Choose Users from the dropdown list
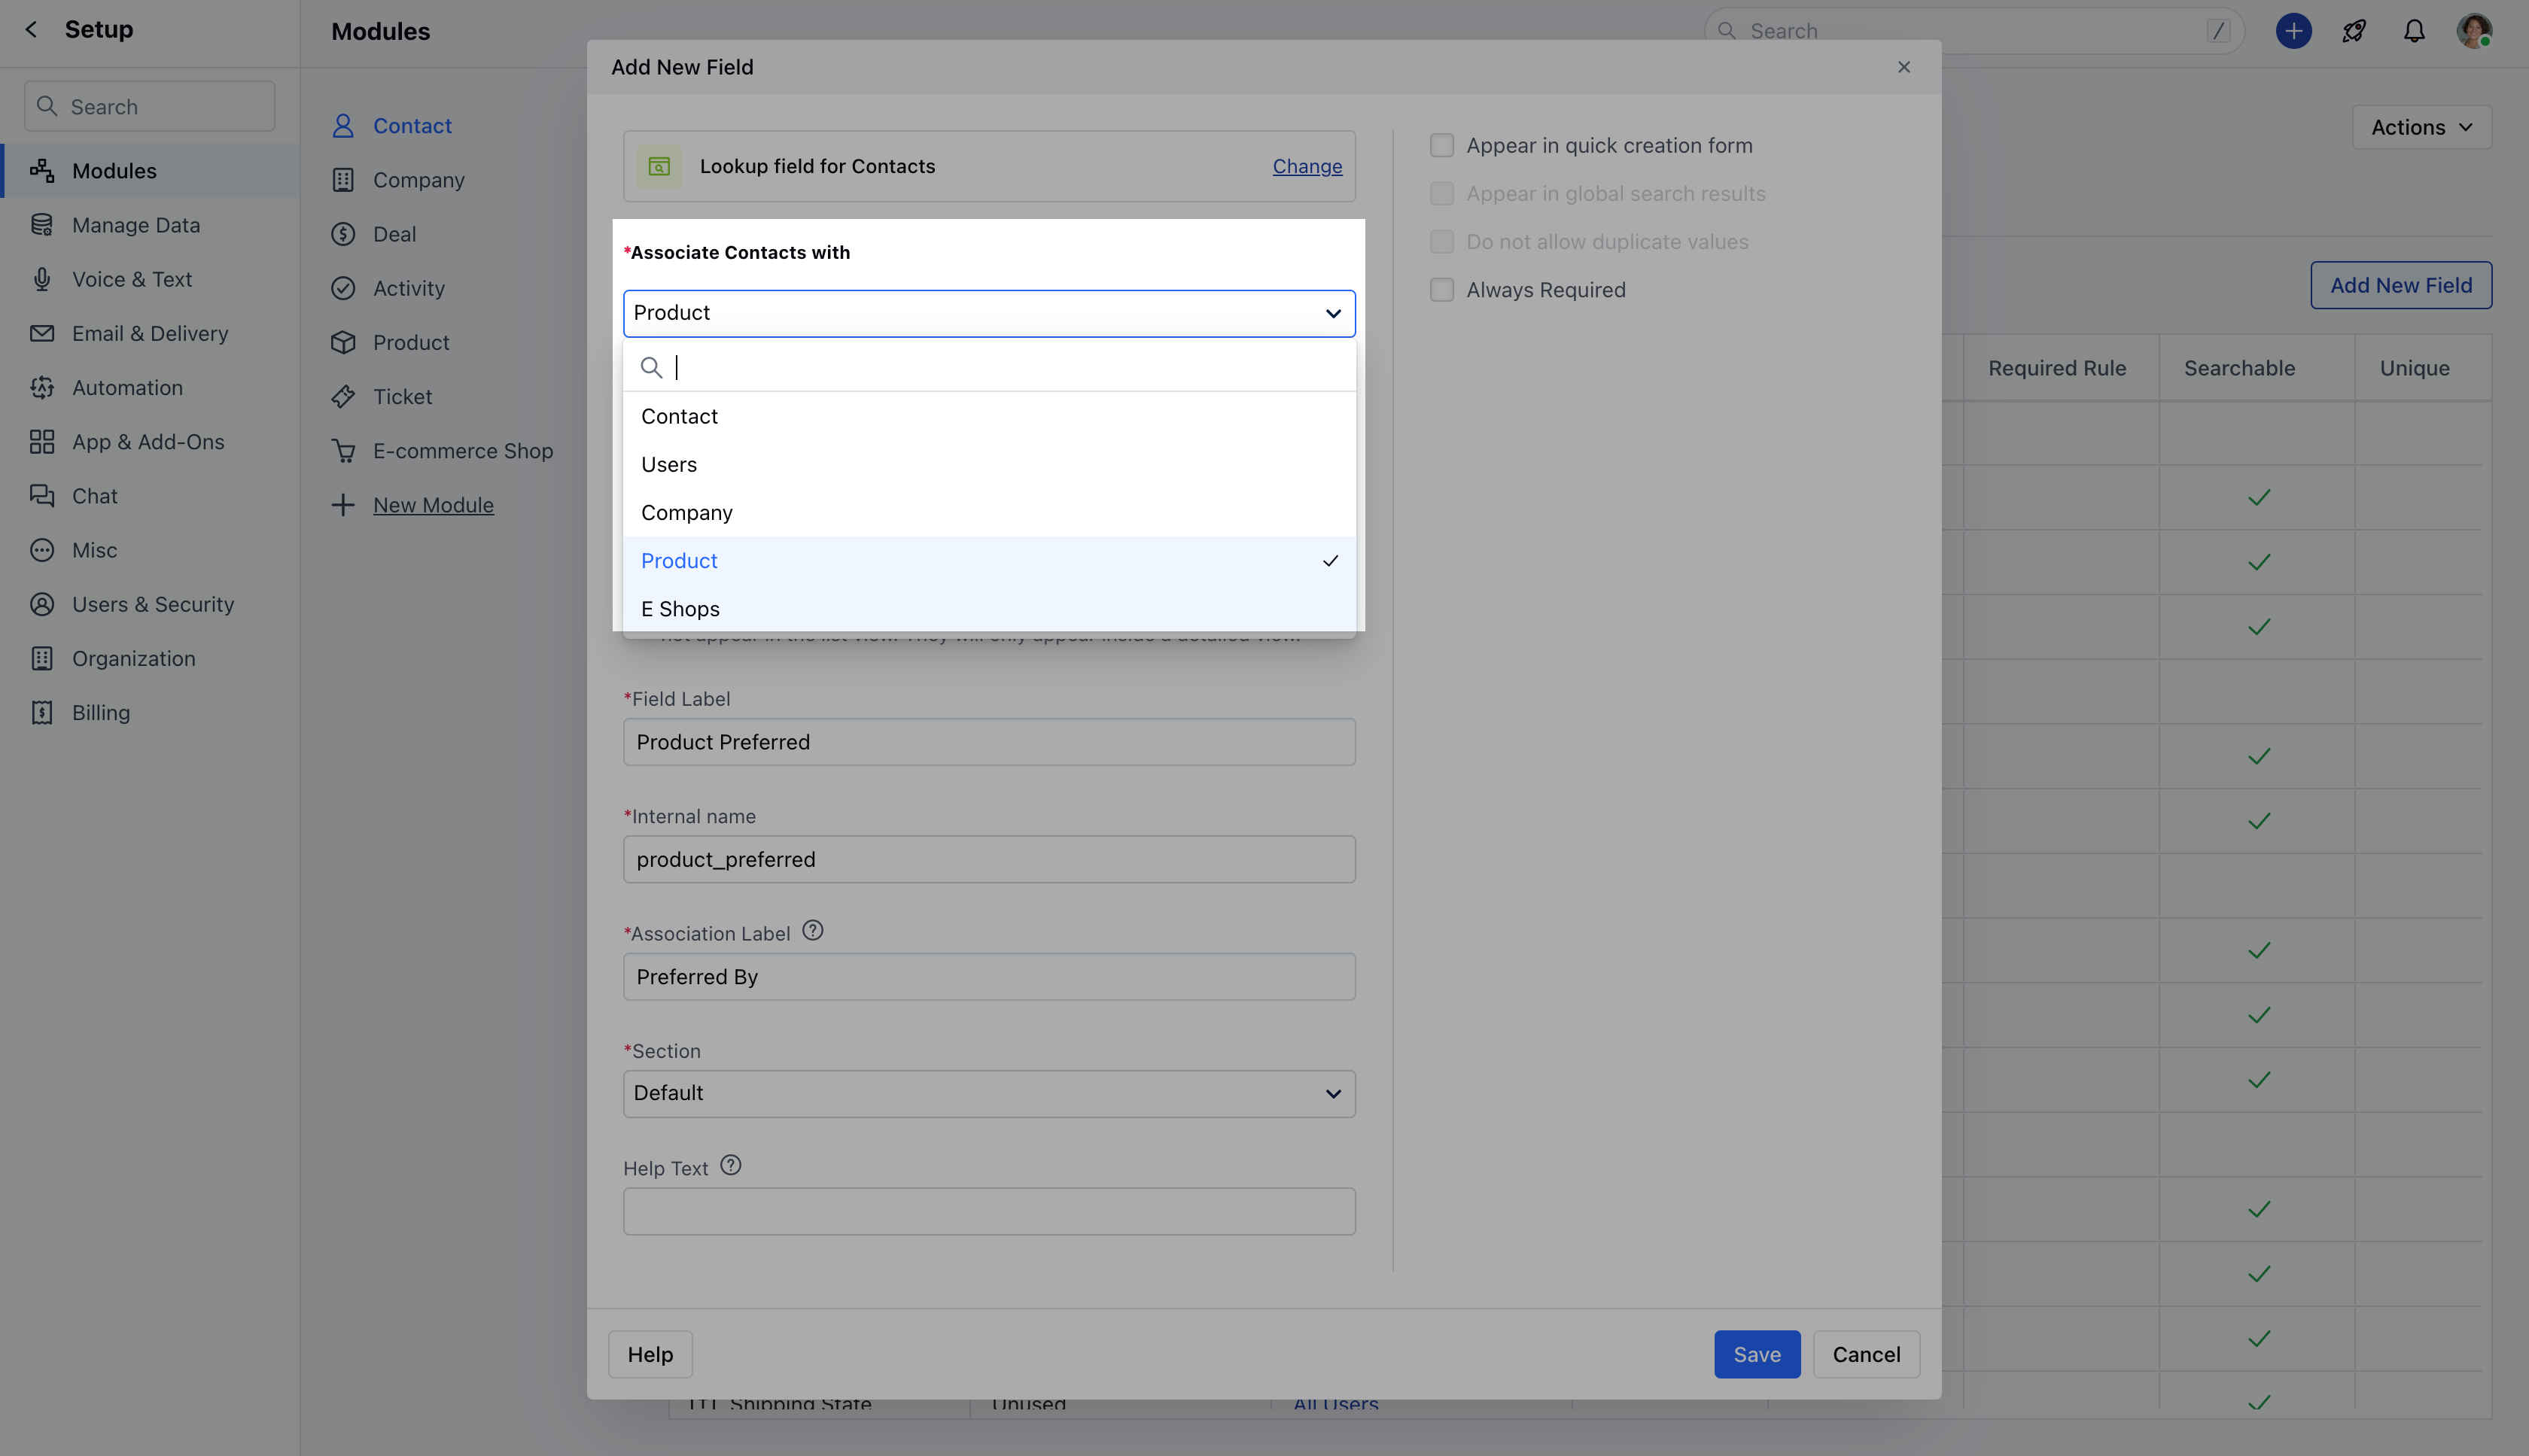The height and width of the screenshot is (1456, 2529). point(989,464)
